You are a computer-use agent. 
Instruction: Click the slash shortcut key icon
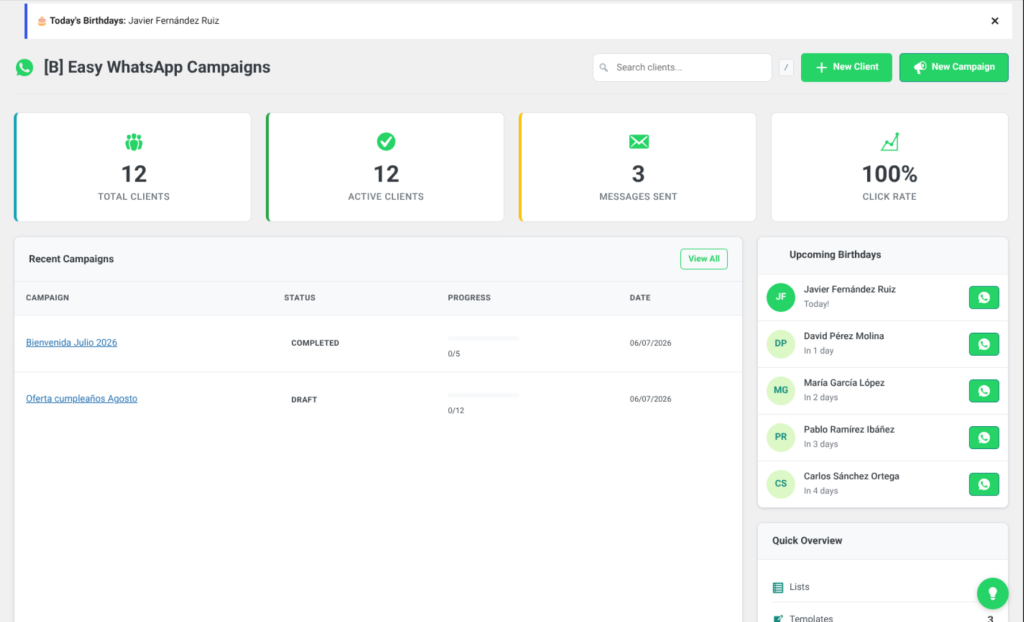click(x=786, y=67)
